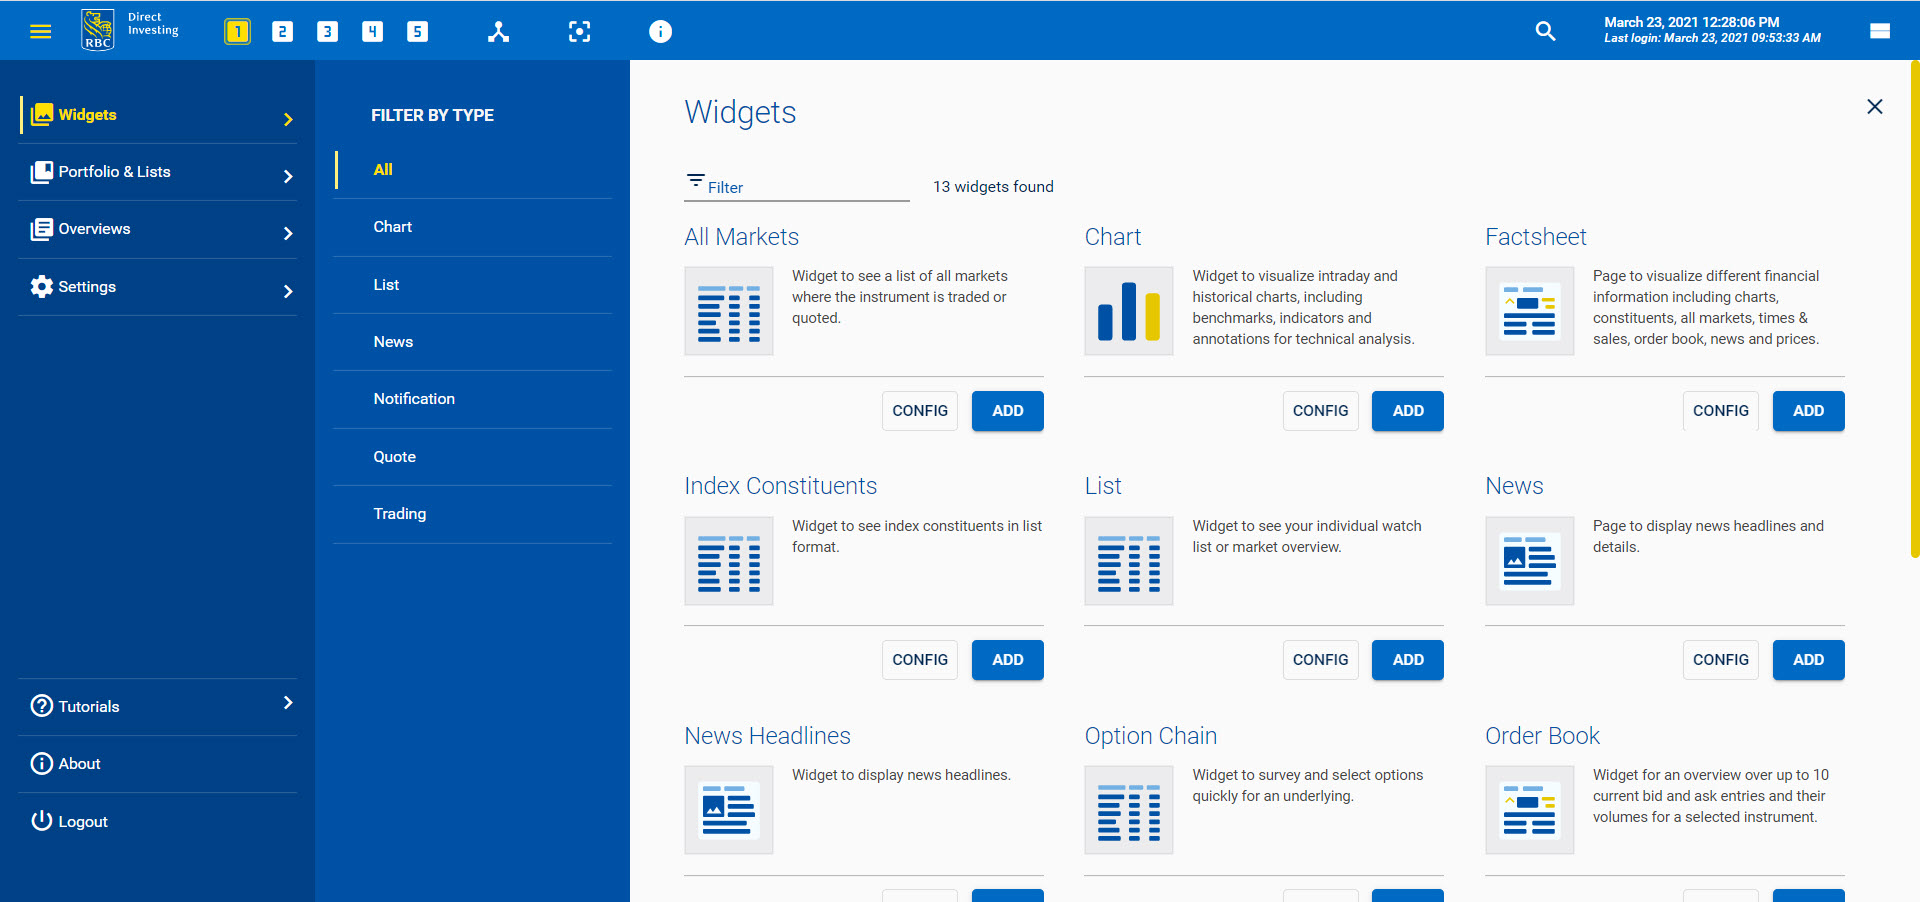Select the Trading filter type

point(399,513)
